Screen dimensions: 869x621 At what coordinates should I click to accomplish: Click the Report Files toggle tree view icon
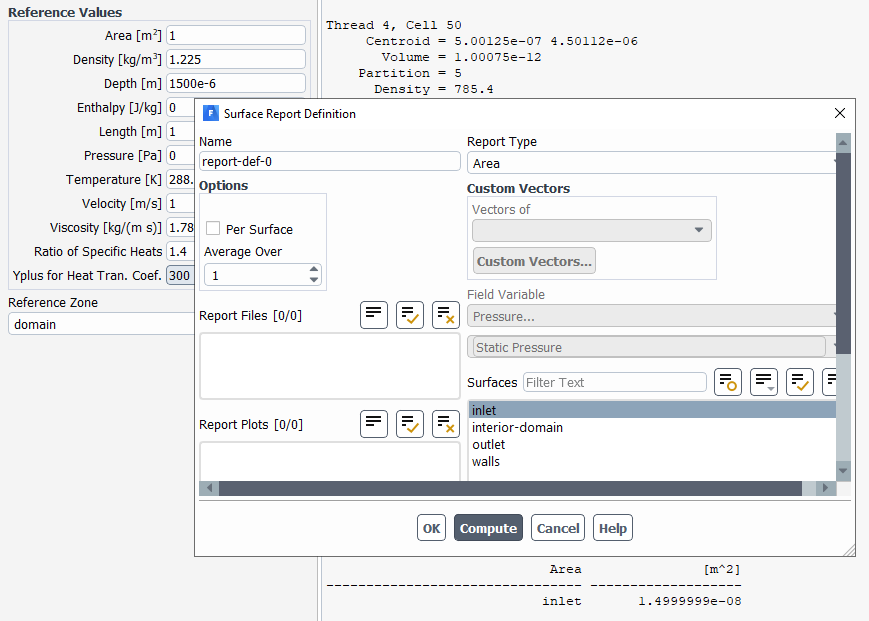[x=374, y=315]
